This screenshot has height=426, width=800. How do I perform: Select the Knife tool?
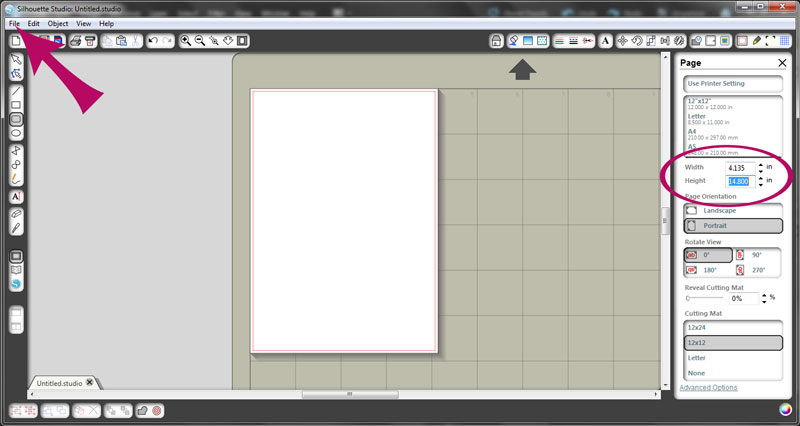(x=16, y=228)
